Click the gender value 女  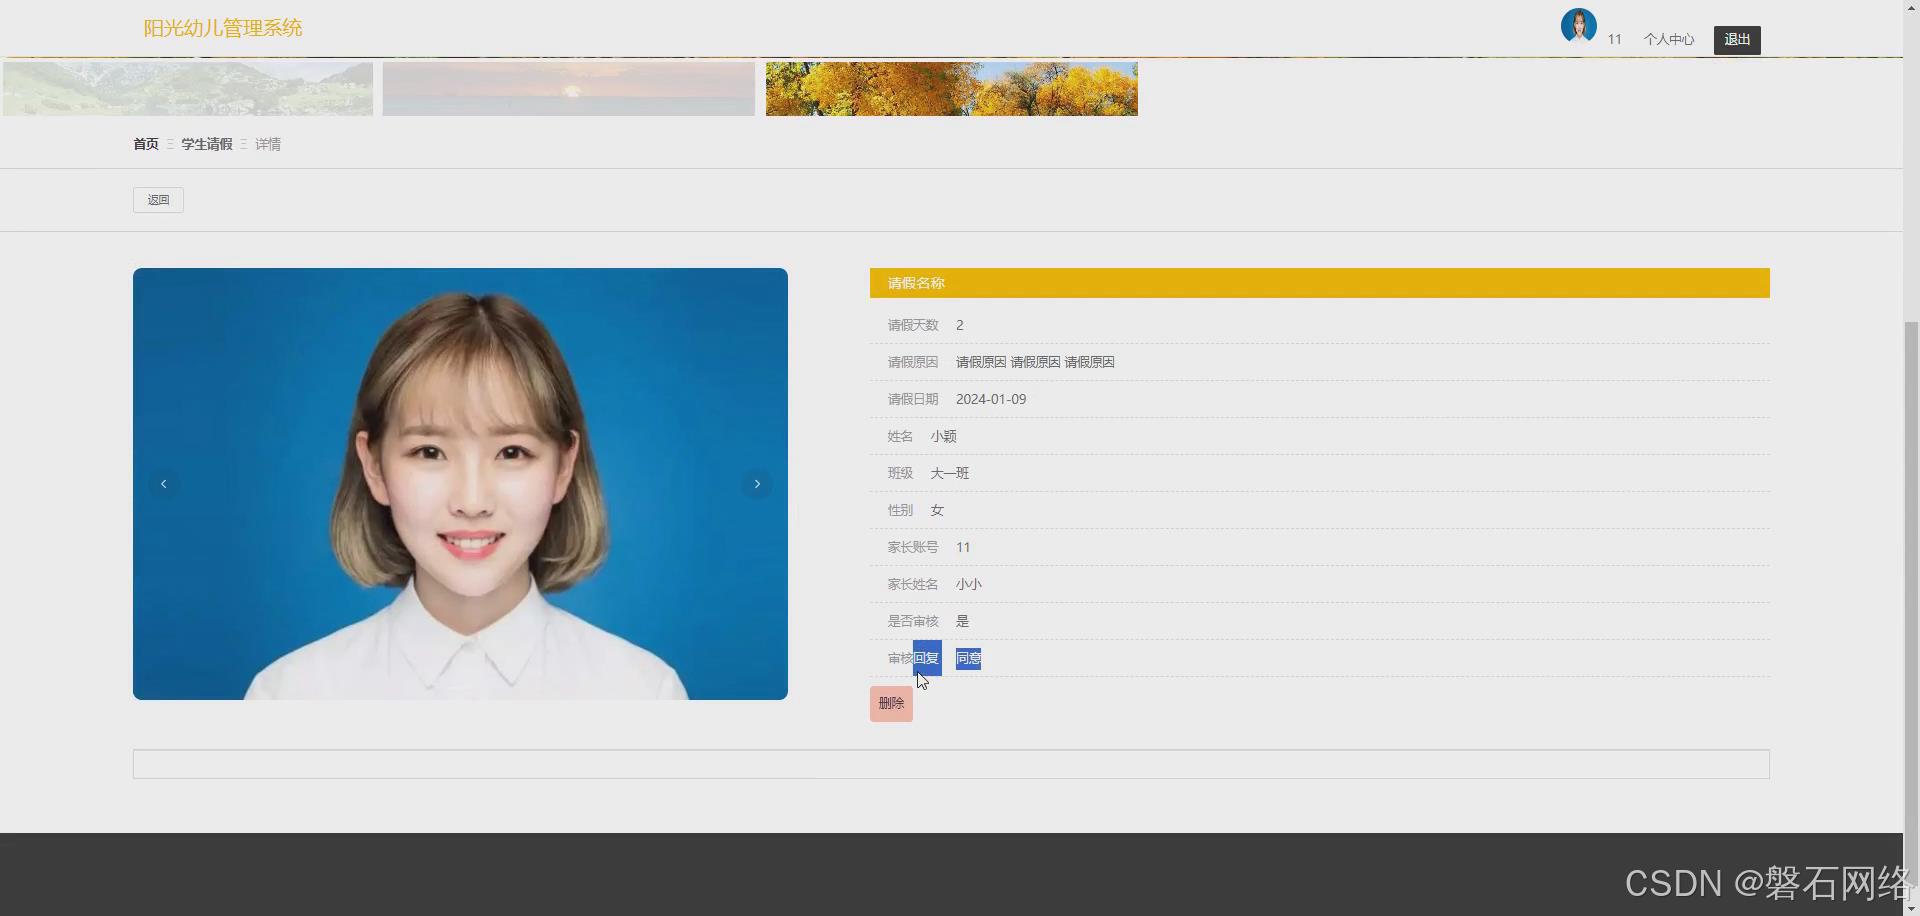point(937,510)
